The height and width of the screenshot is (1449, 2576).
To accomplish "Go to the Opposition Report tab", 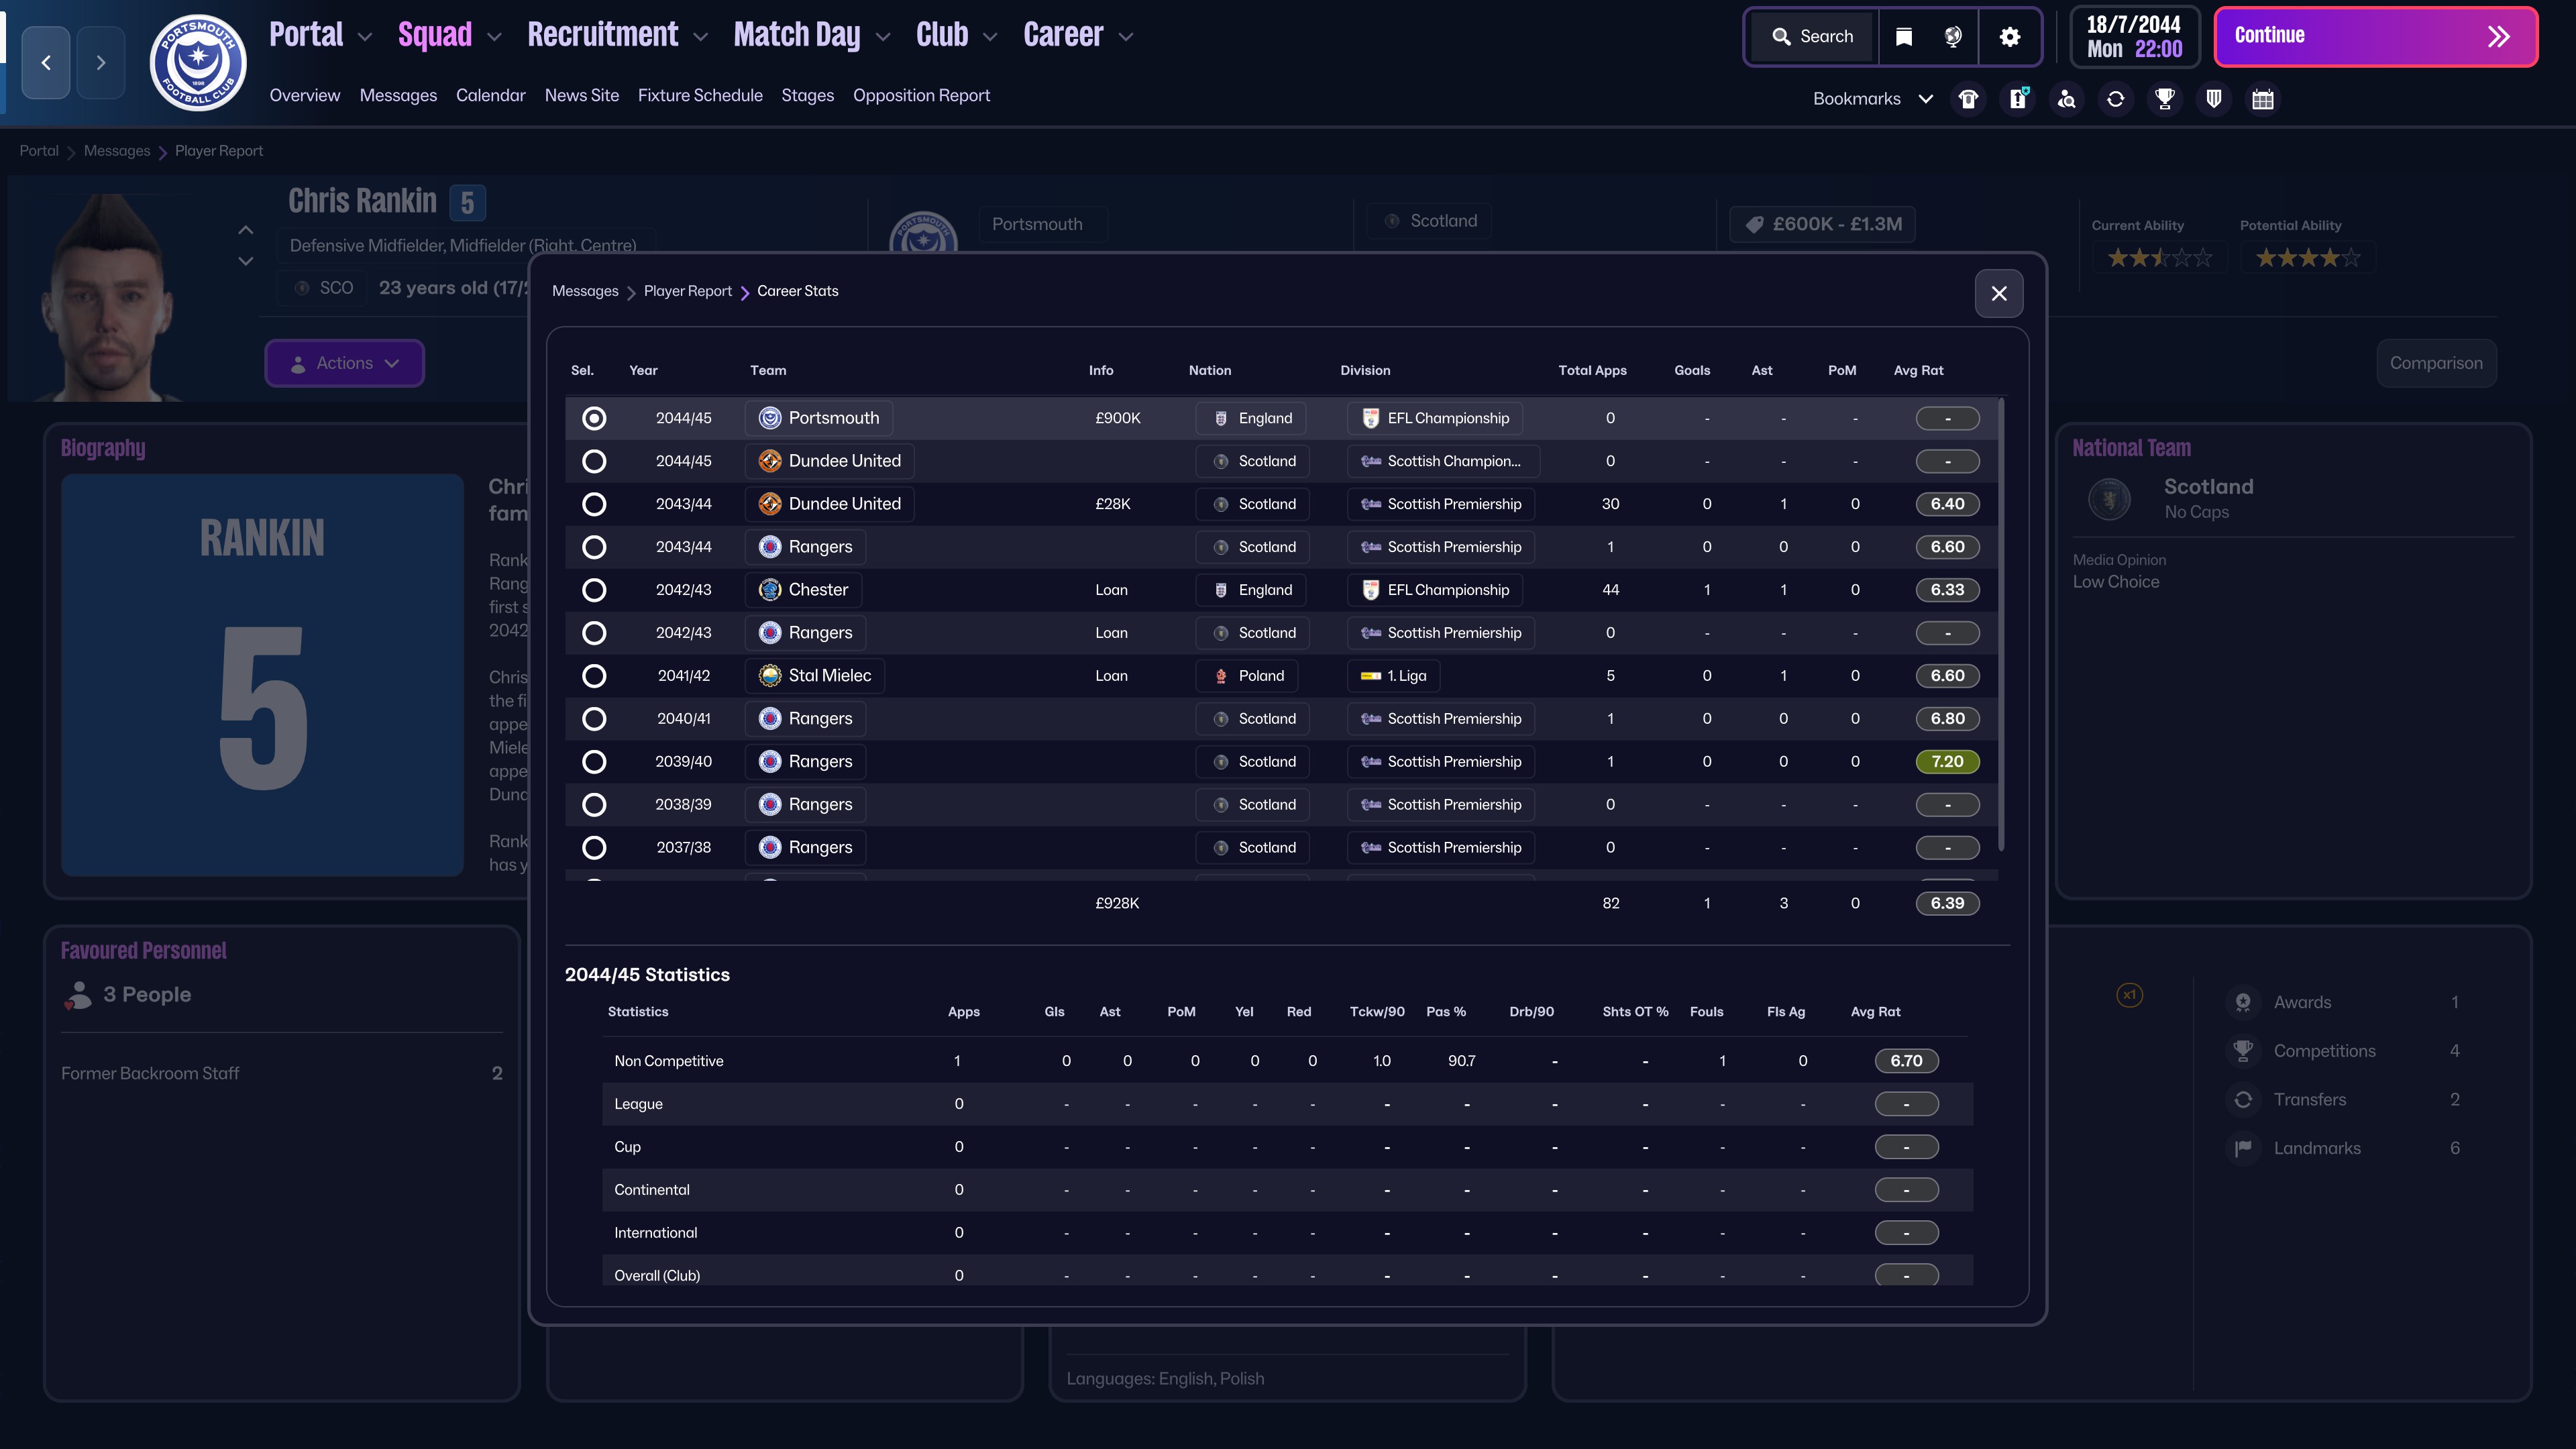I will pos(921,95).
